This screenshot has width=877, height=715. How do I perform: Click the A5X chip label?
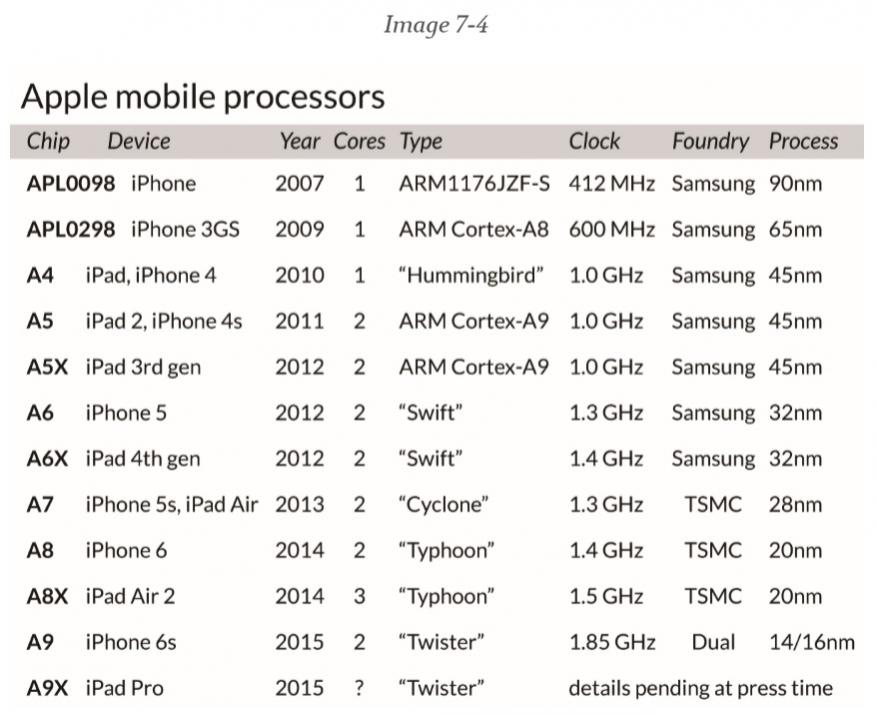pos(47,367)
